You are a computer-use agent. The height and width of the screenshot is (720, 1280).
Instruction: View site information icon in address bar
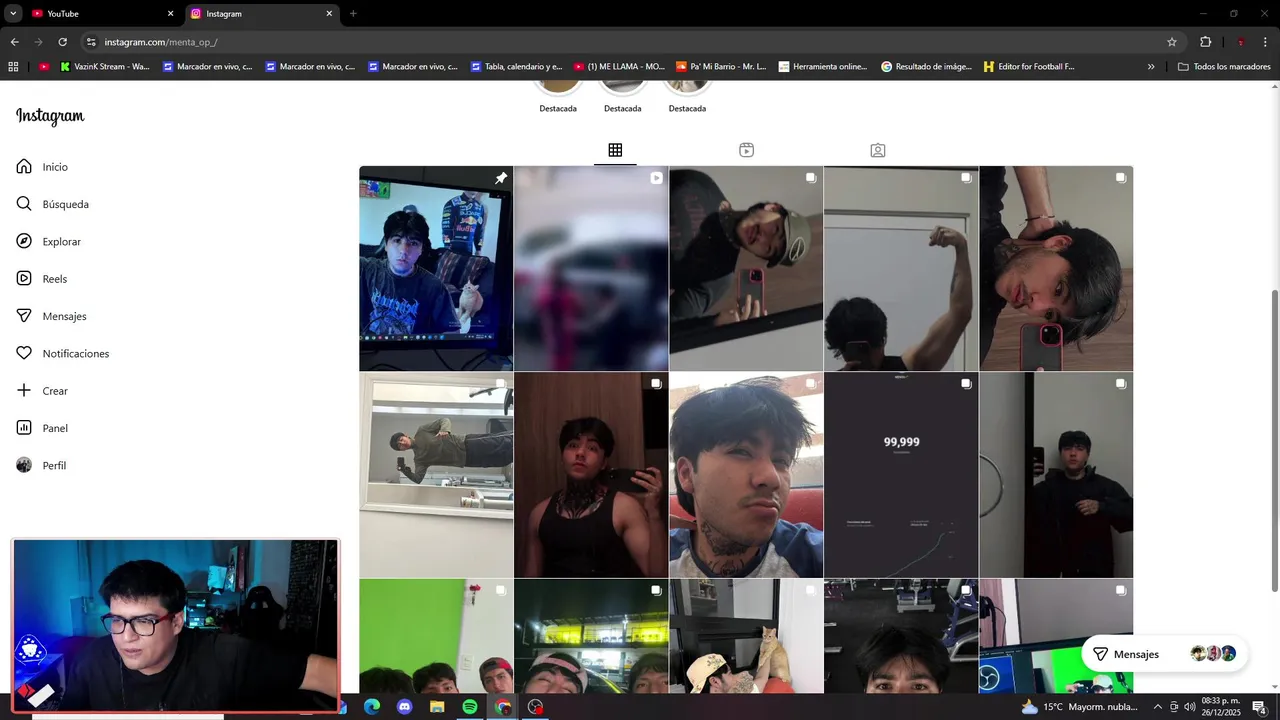[x=91, y=42]
